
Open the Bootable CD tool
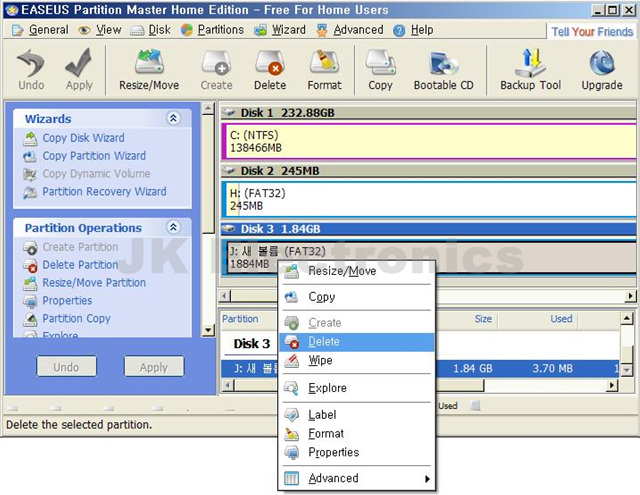click(x=444, y=69)
